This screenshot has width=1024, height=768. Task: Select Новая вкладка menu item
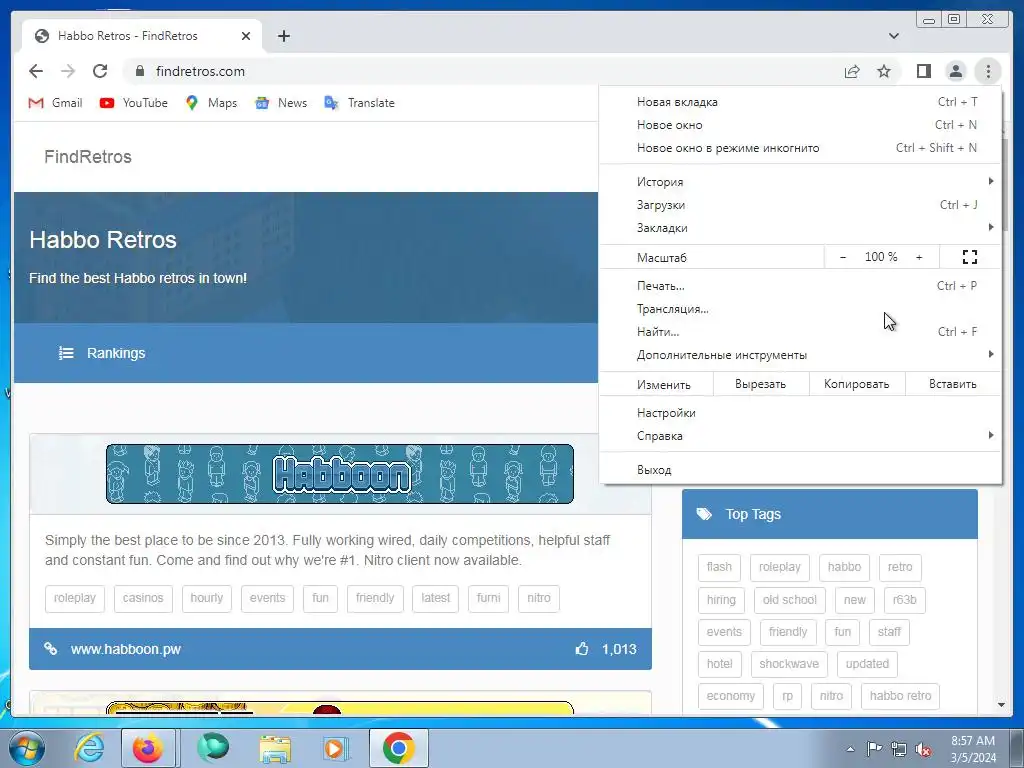(800, 102)
